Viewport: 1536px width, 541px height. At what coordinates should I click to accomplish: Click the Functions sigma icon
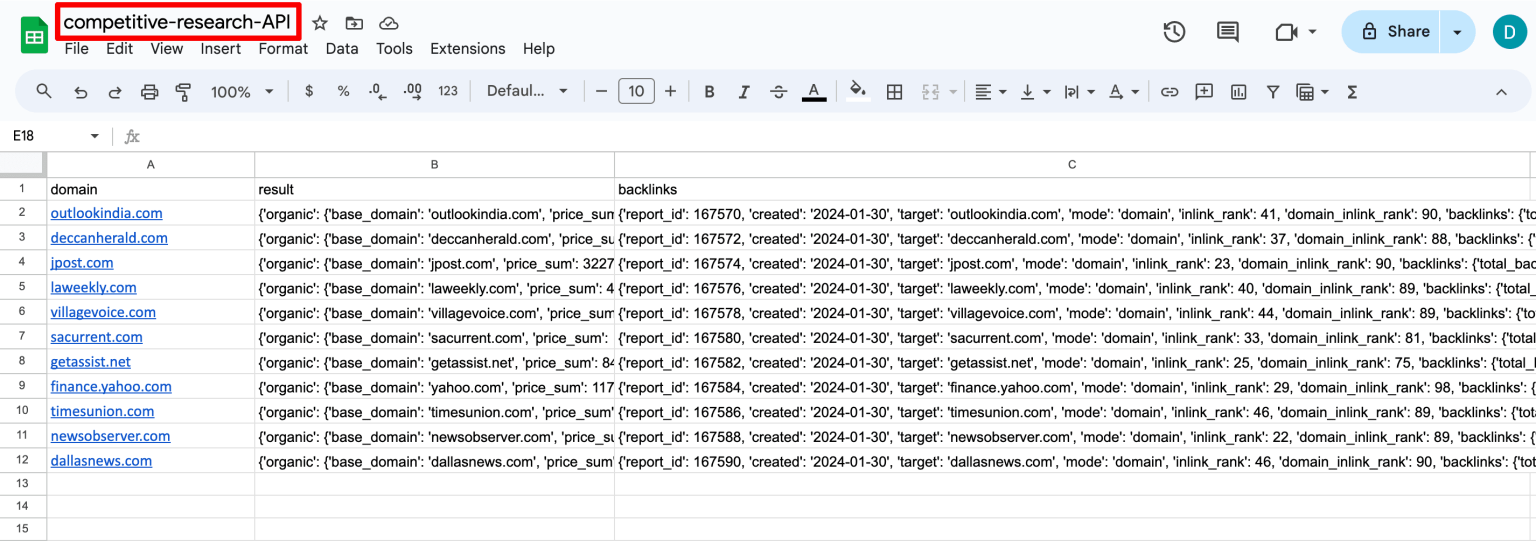[1352, 92]
